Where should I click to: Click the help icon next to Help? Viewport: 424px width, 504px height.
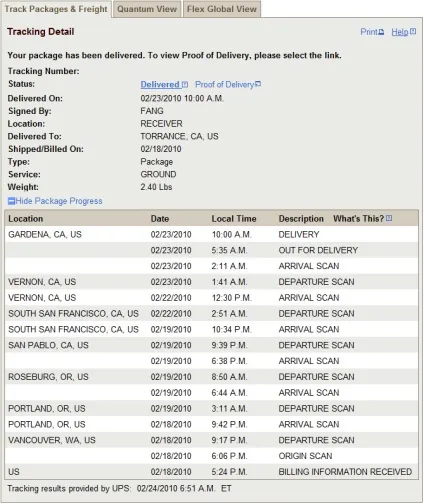[413, 31]
